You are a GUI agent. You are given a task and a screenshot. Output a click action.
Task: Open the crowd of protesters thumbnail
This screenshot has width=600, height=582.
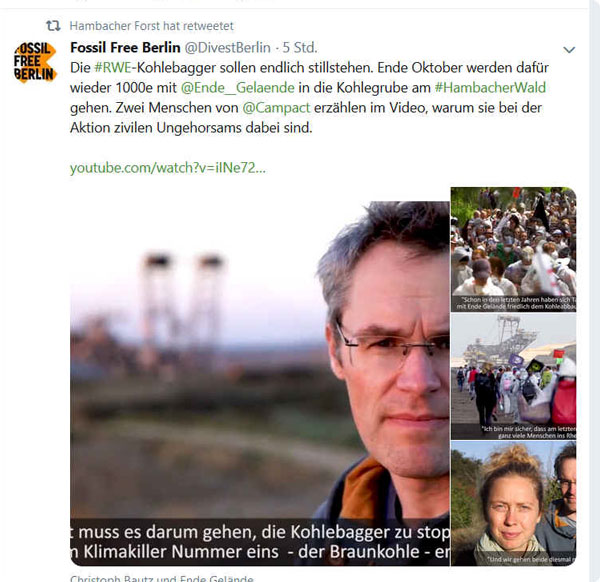[514, 249]
